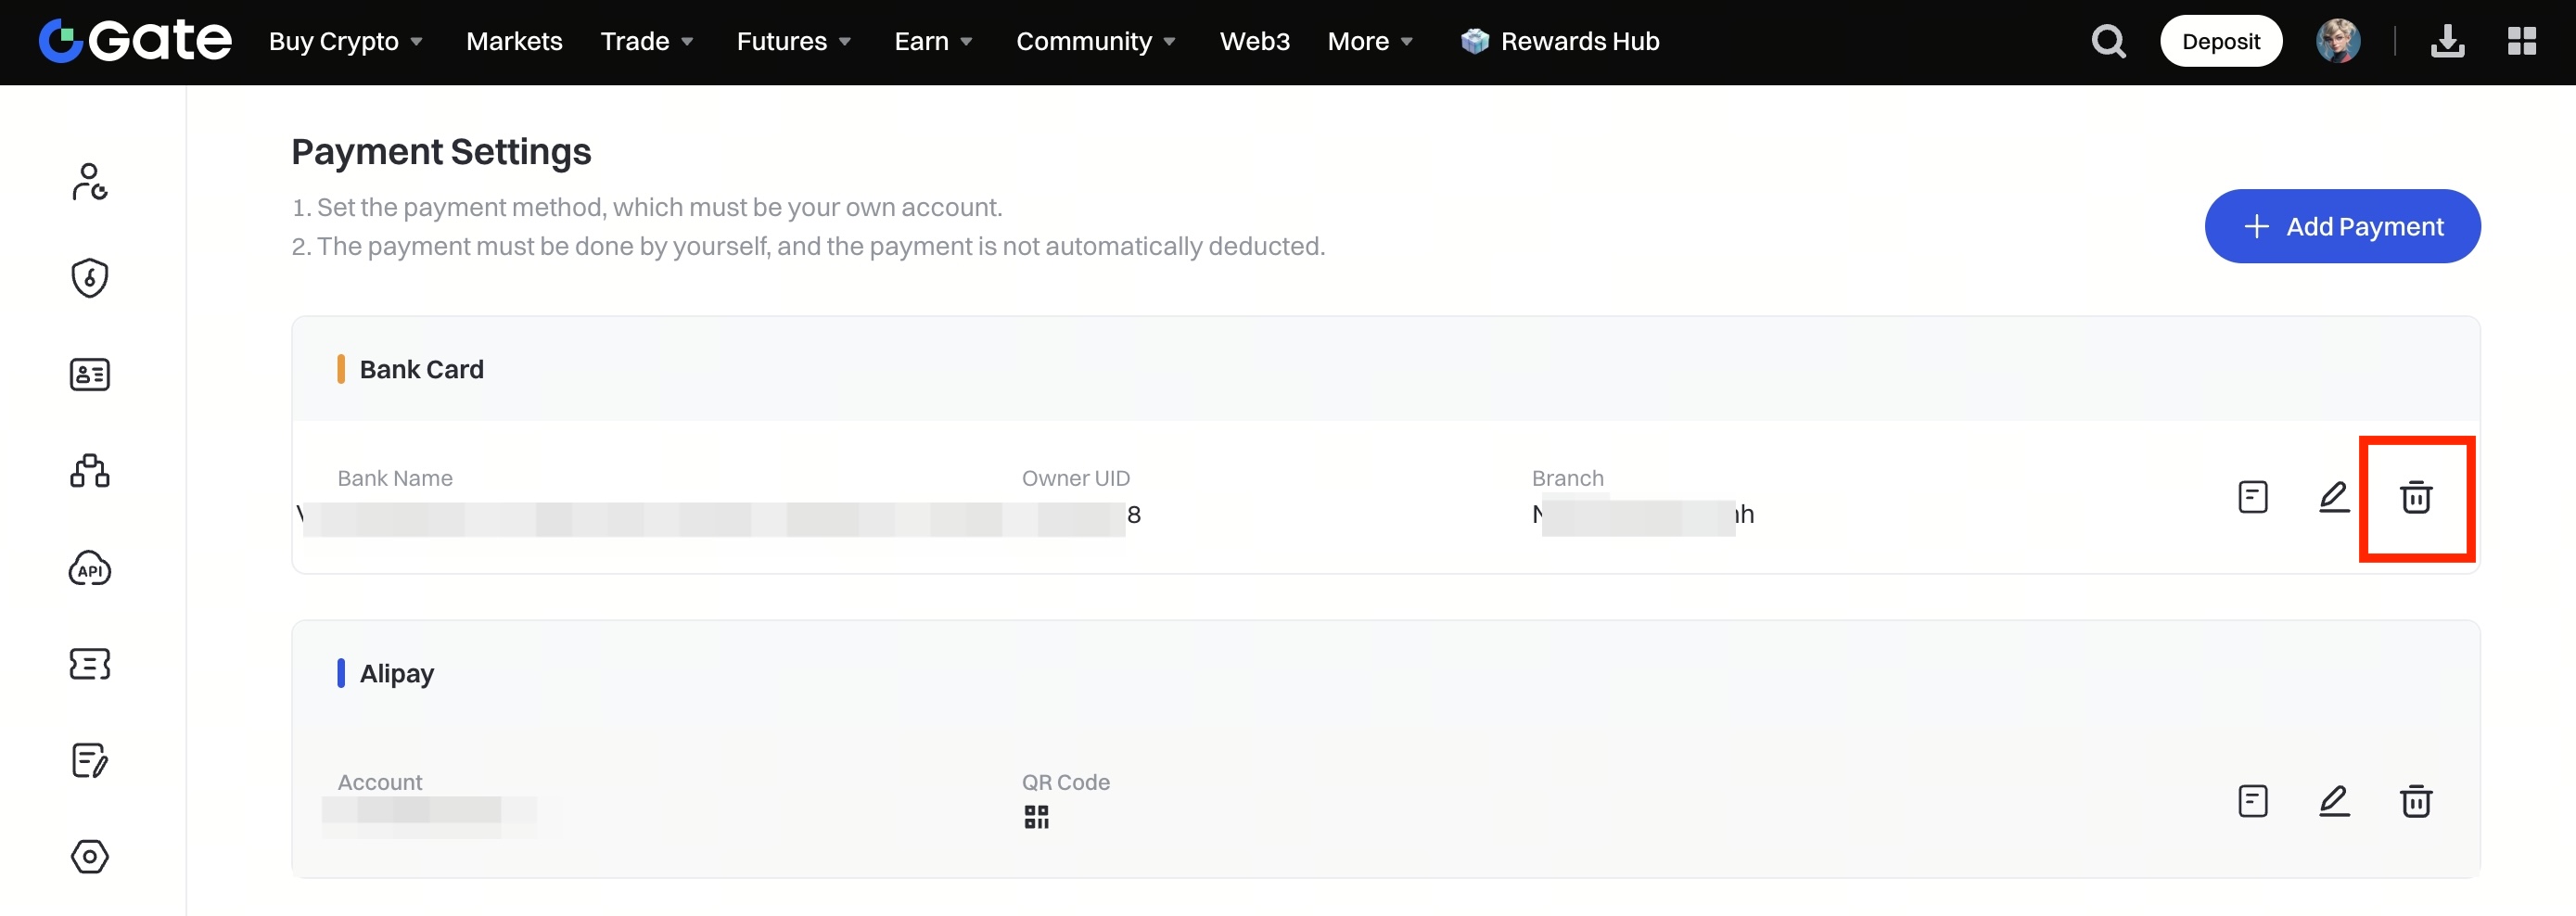This screenshot has height=916, width=2576.
Task: Open API management in the sidebar
Action: [90, 568]
